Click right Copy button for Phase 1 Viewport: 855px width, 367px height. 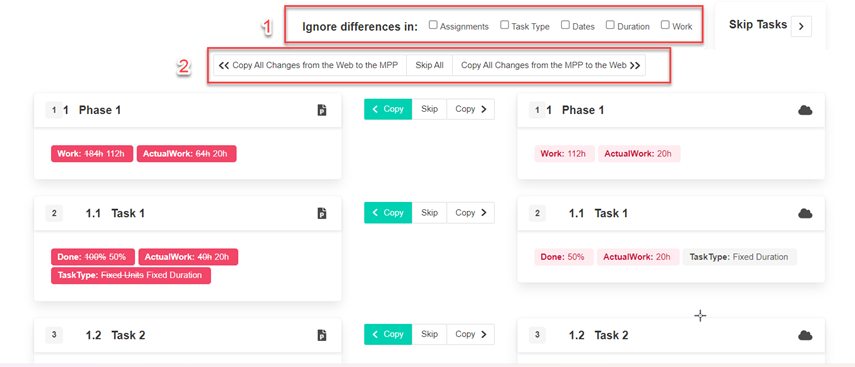471,109
